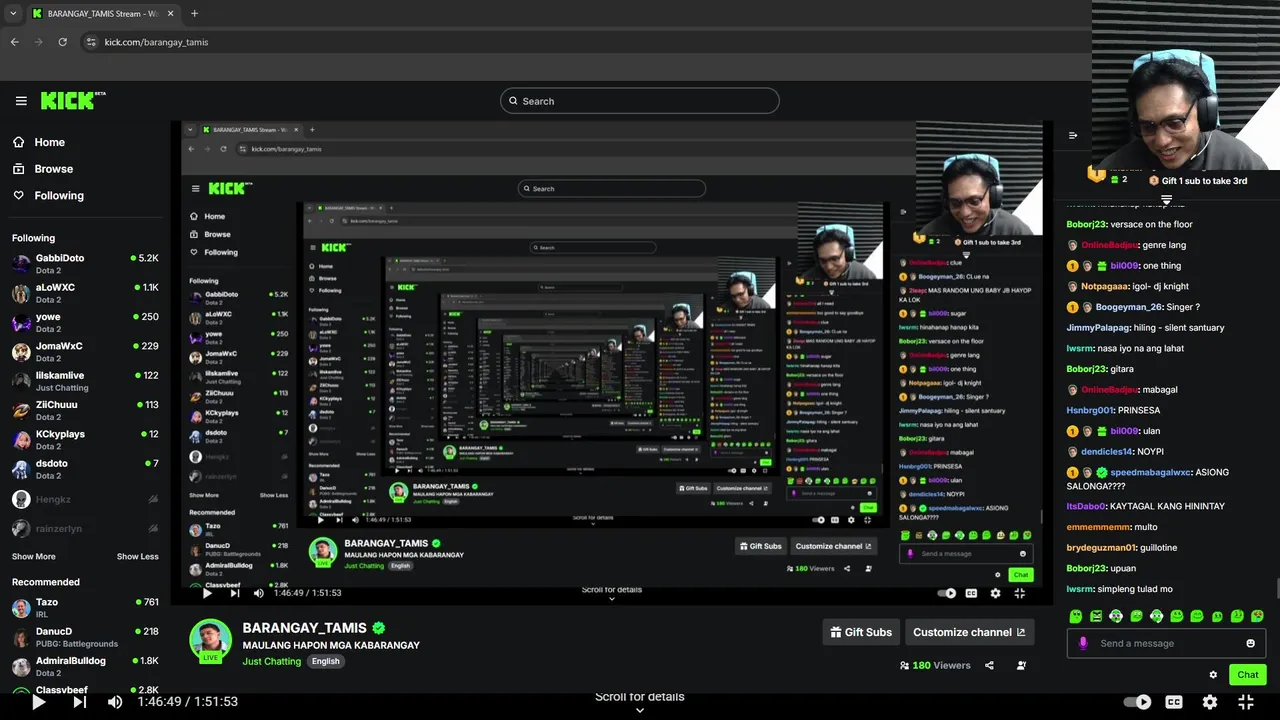Open tab search chevron at browser top-left
This screenshot has width=1280, height=720.
pyautogui.click(x=13, y=13)
